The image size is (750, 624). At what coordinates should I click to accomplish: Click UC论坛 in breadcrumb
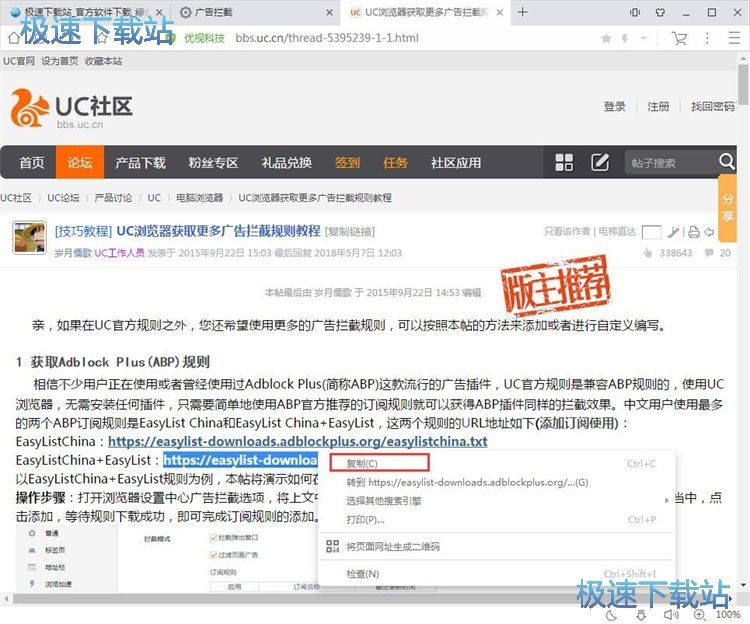pos(63,197)
